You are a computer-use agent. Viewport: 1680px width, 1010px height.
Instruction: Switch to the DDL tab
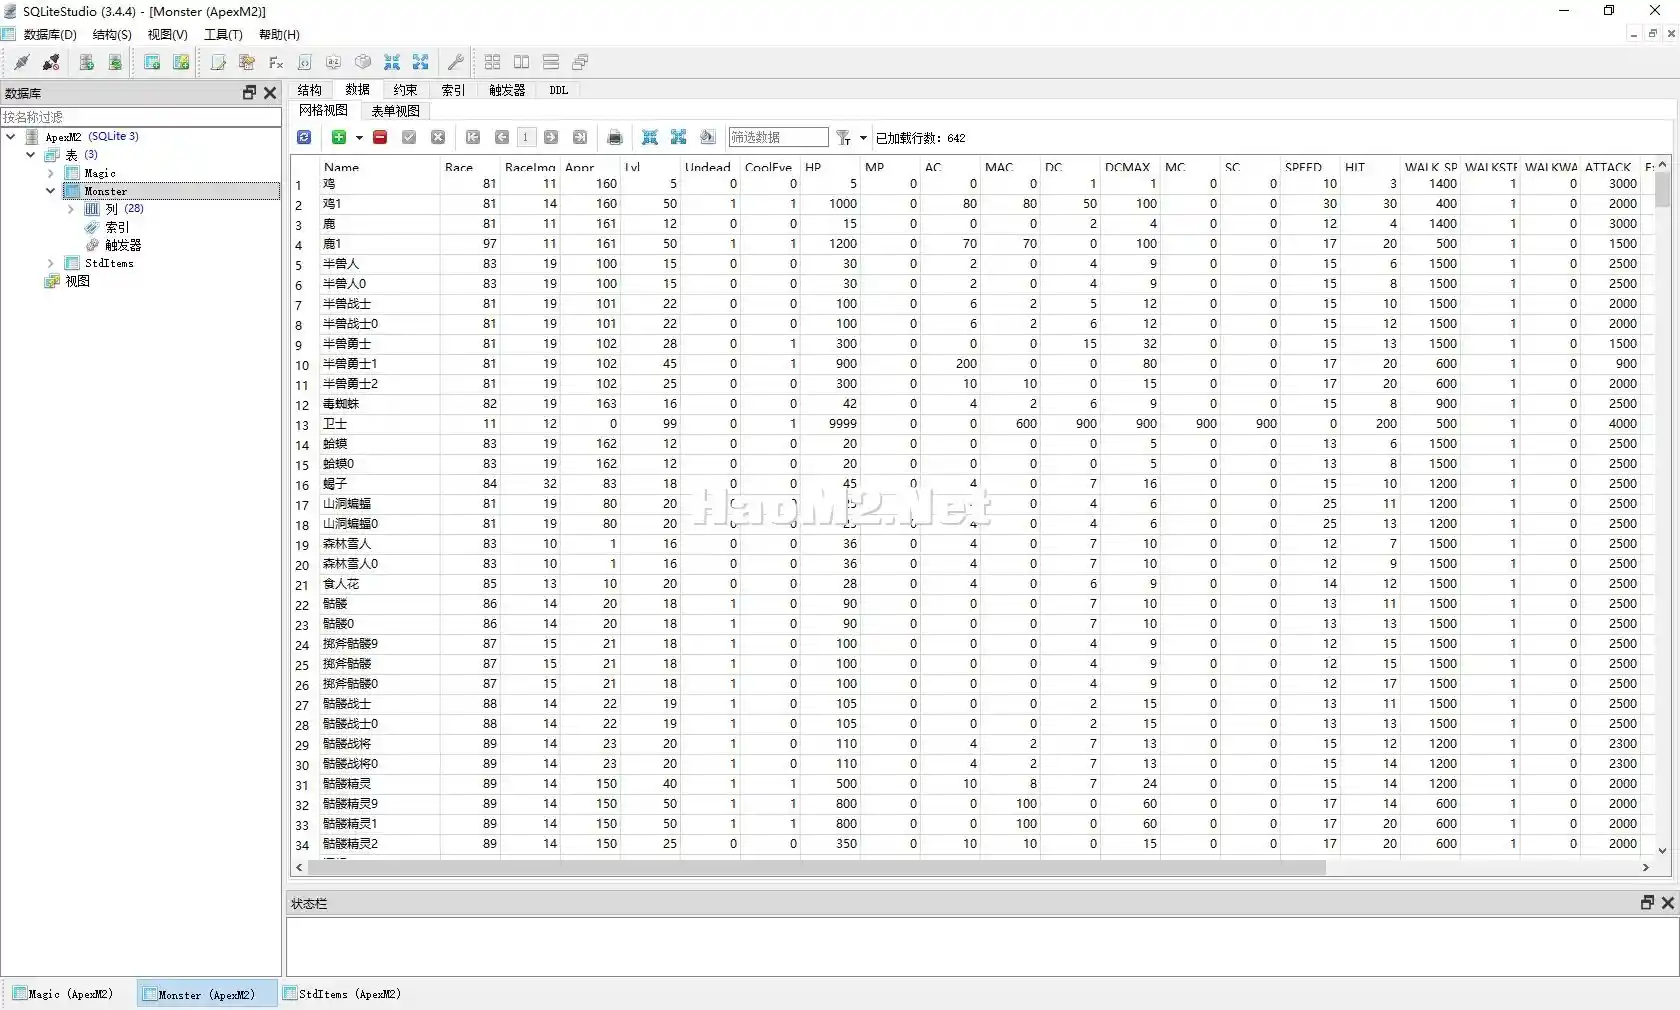coord(559,90)
